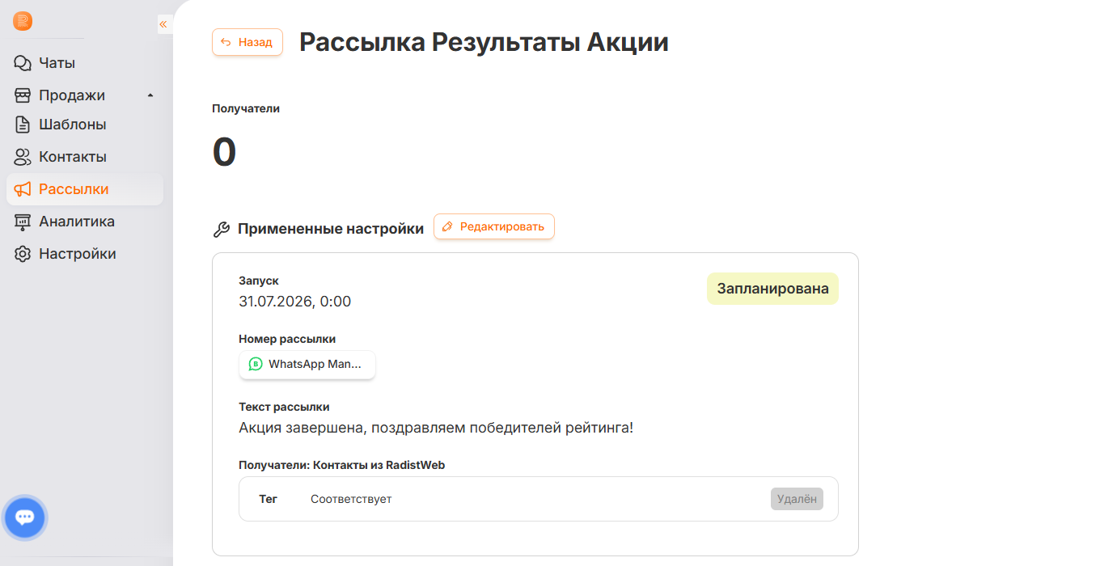Click the Номер рассылки label
This screenshot has height=566, width=1100.
tap(287, 339)
